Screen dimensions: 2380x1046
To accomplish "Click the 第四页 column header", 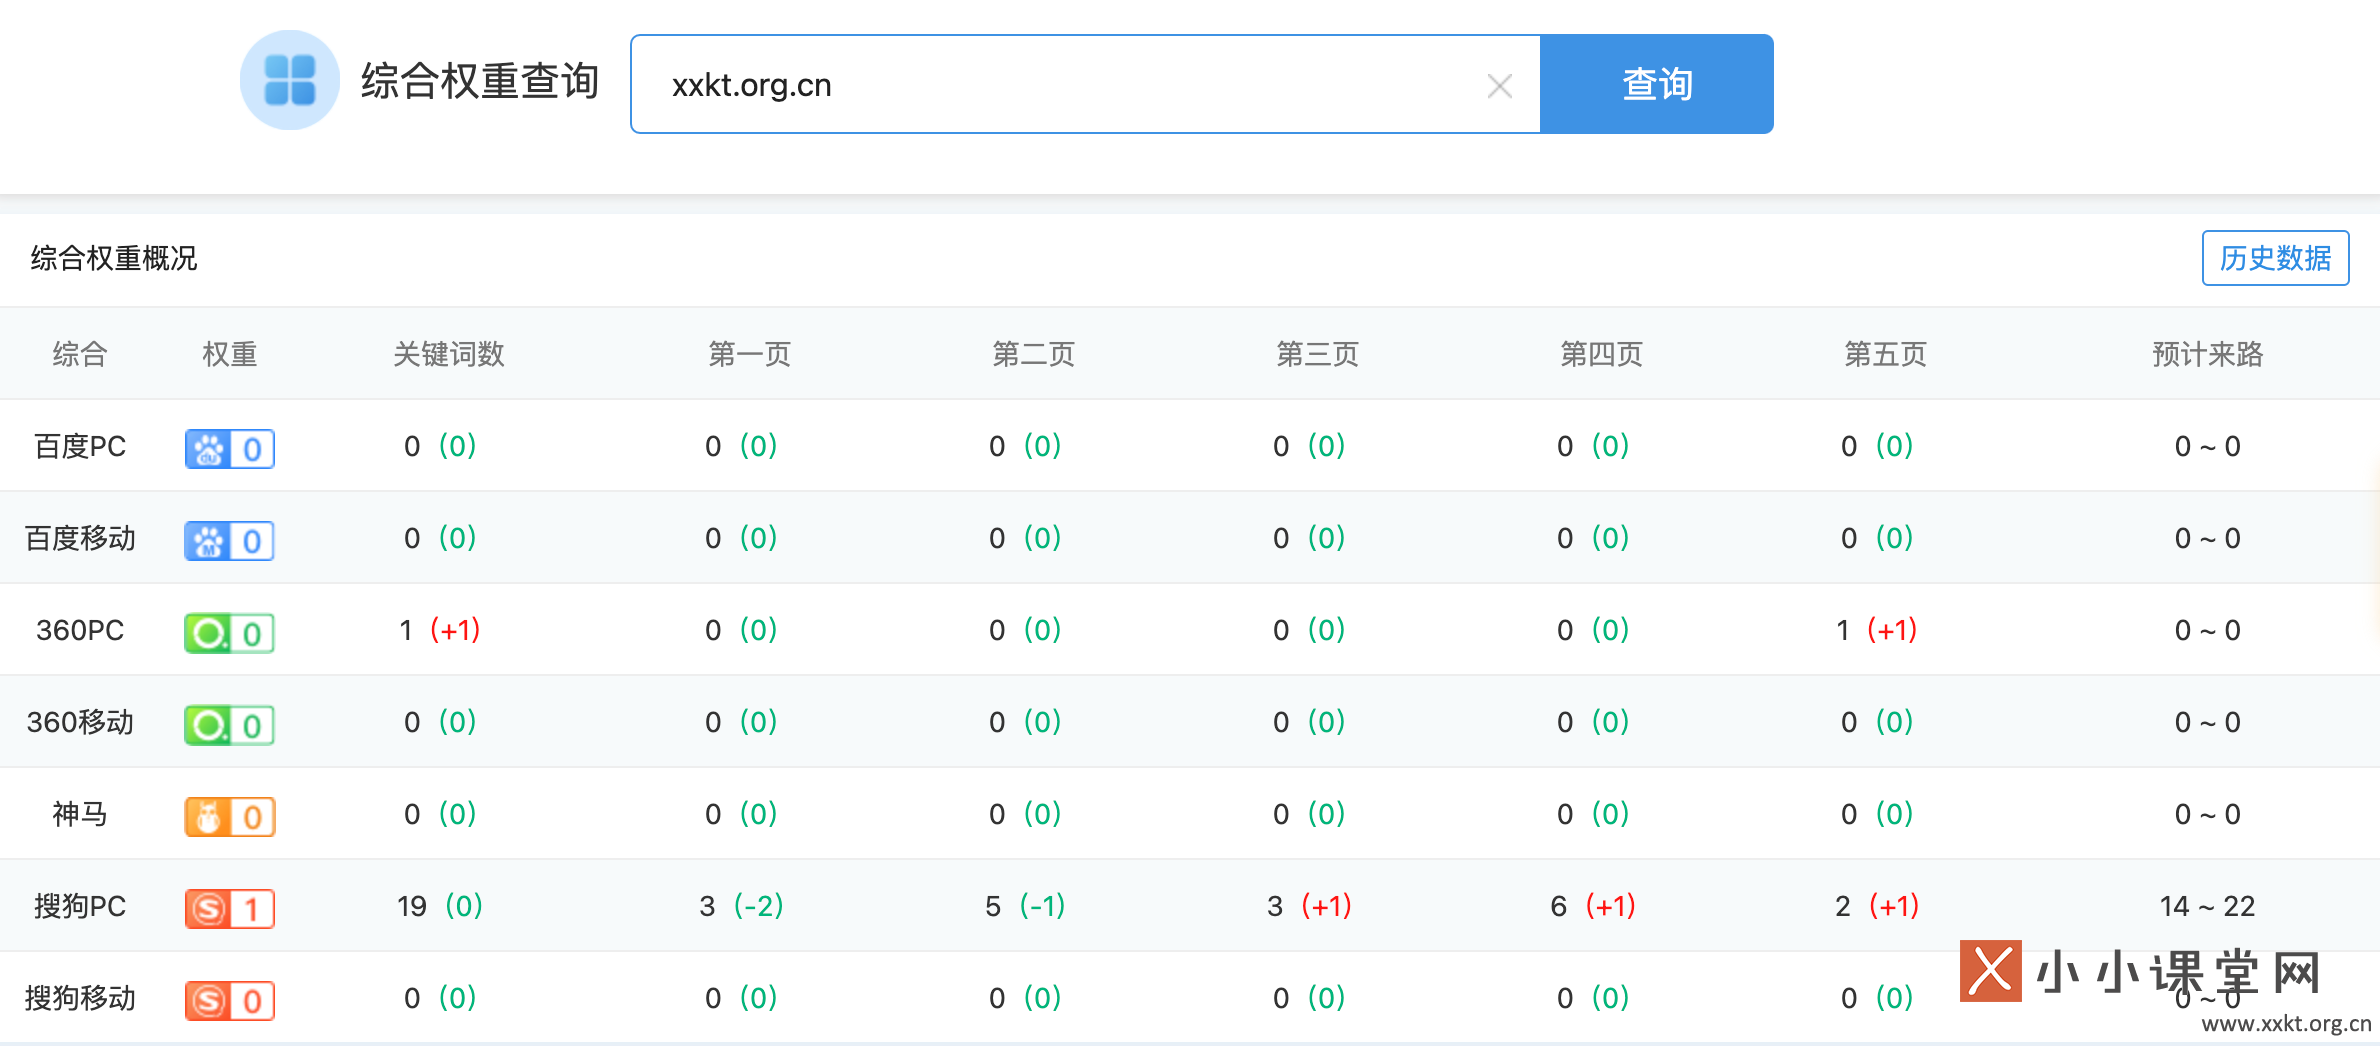I will point(1602,354).
